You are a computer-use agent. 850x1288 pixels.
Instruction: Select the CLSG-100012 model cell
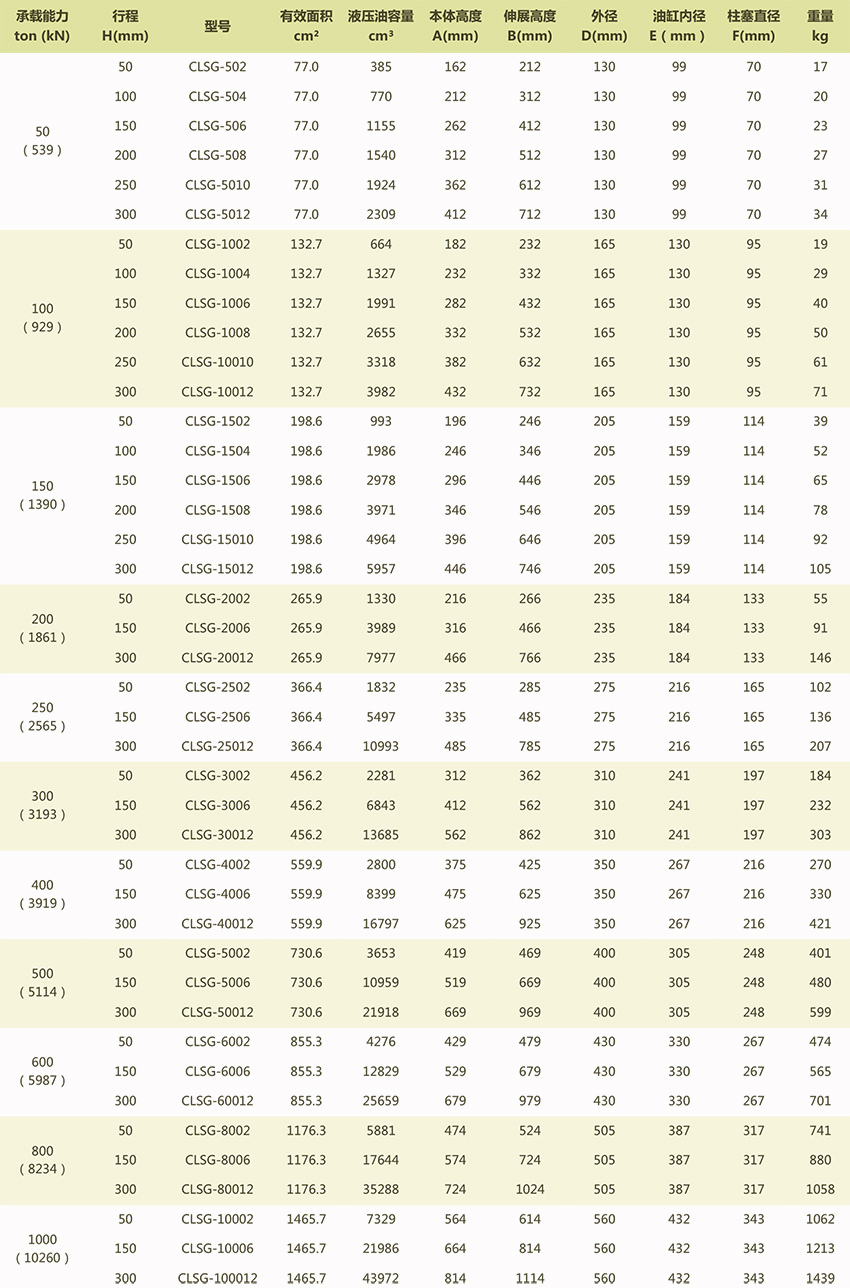coord(217,1278)
